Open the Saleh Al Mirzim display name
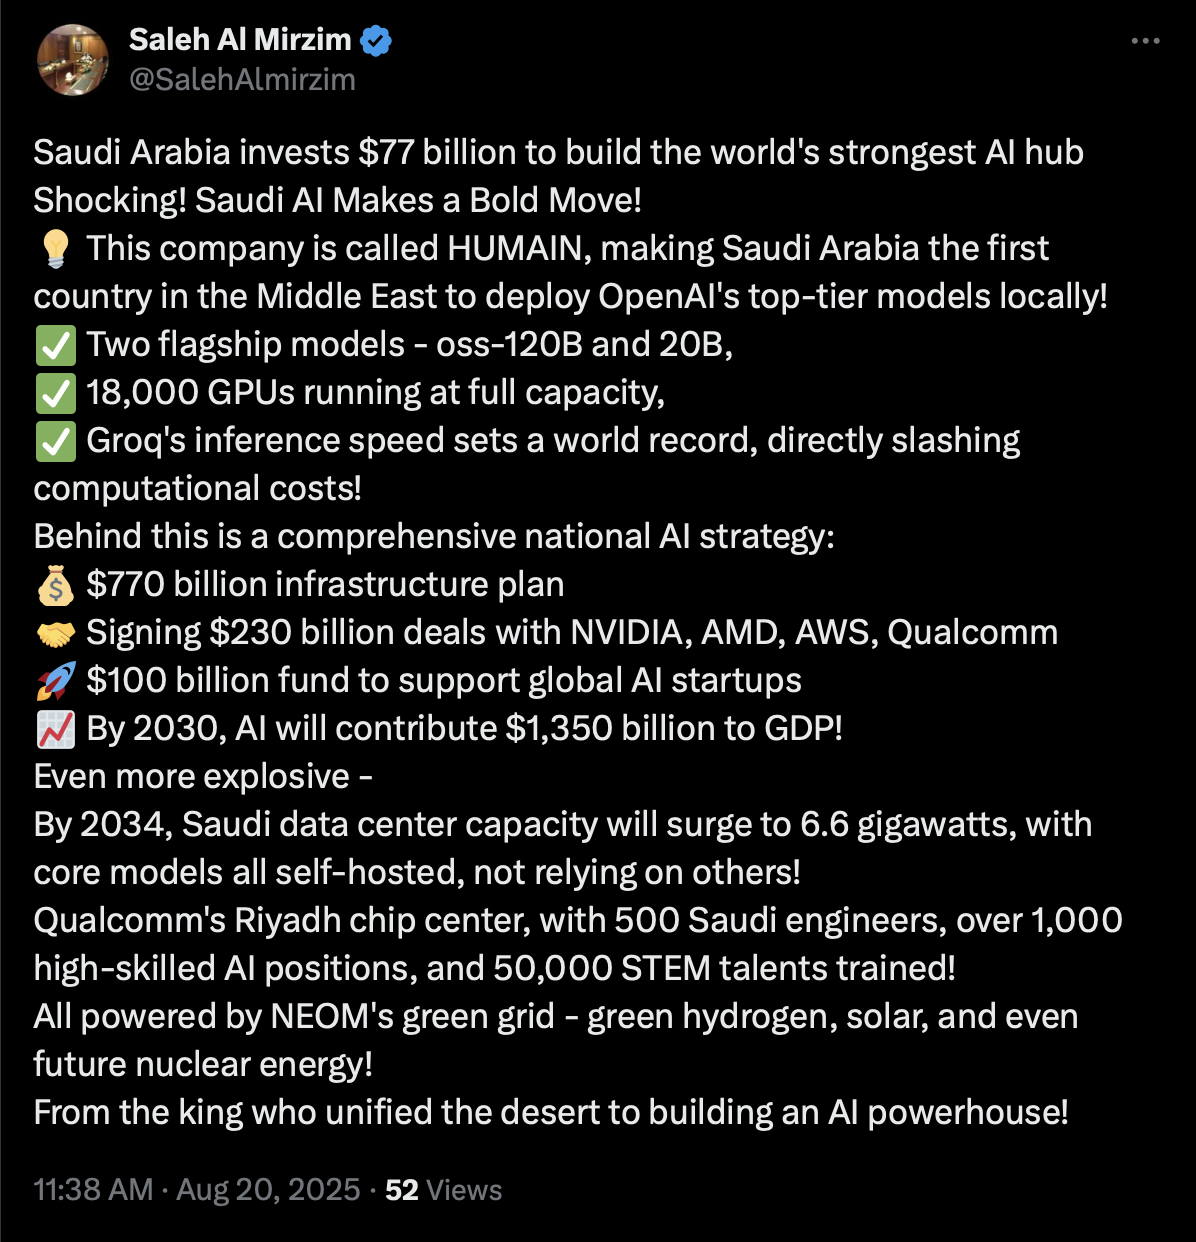This screenshot has height=1242, width=1196. click(x=240, y=40)
